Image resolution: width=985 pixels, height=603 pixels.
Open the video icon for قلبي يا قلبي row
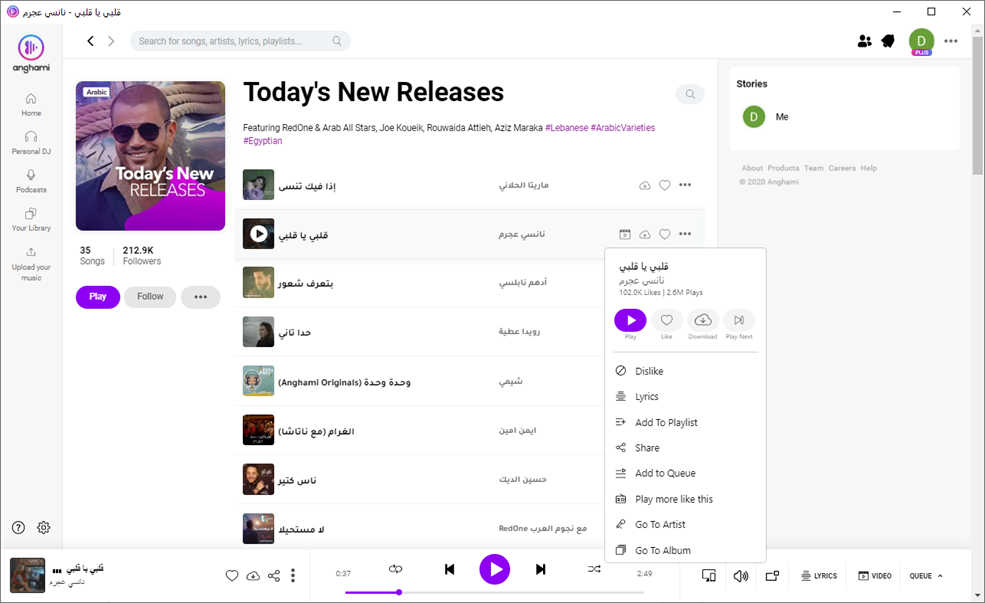coord(624,234)
